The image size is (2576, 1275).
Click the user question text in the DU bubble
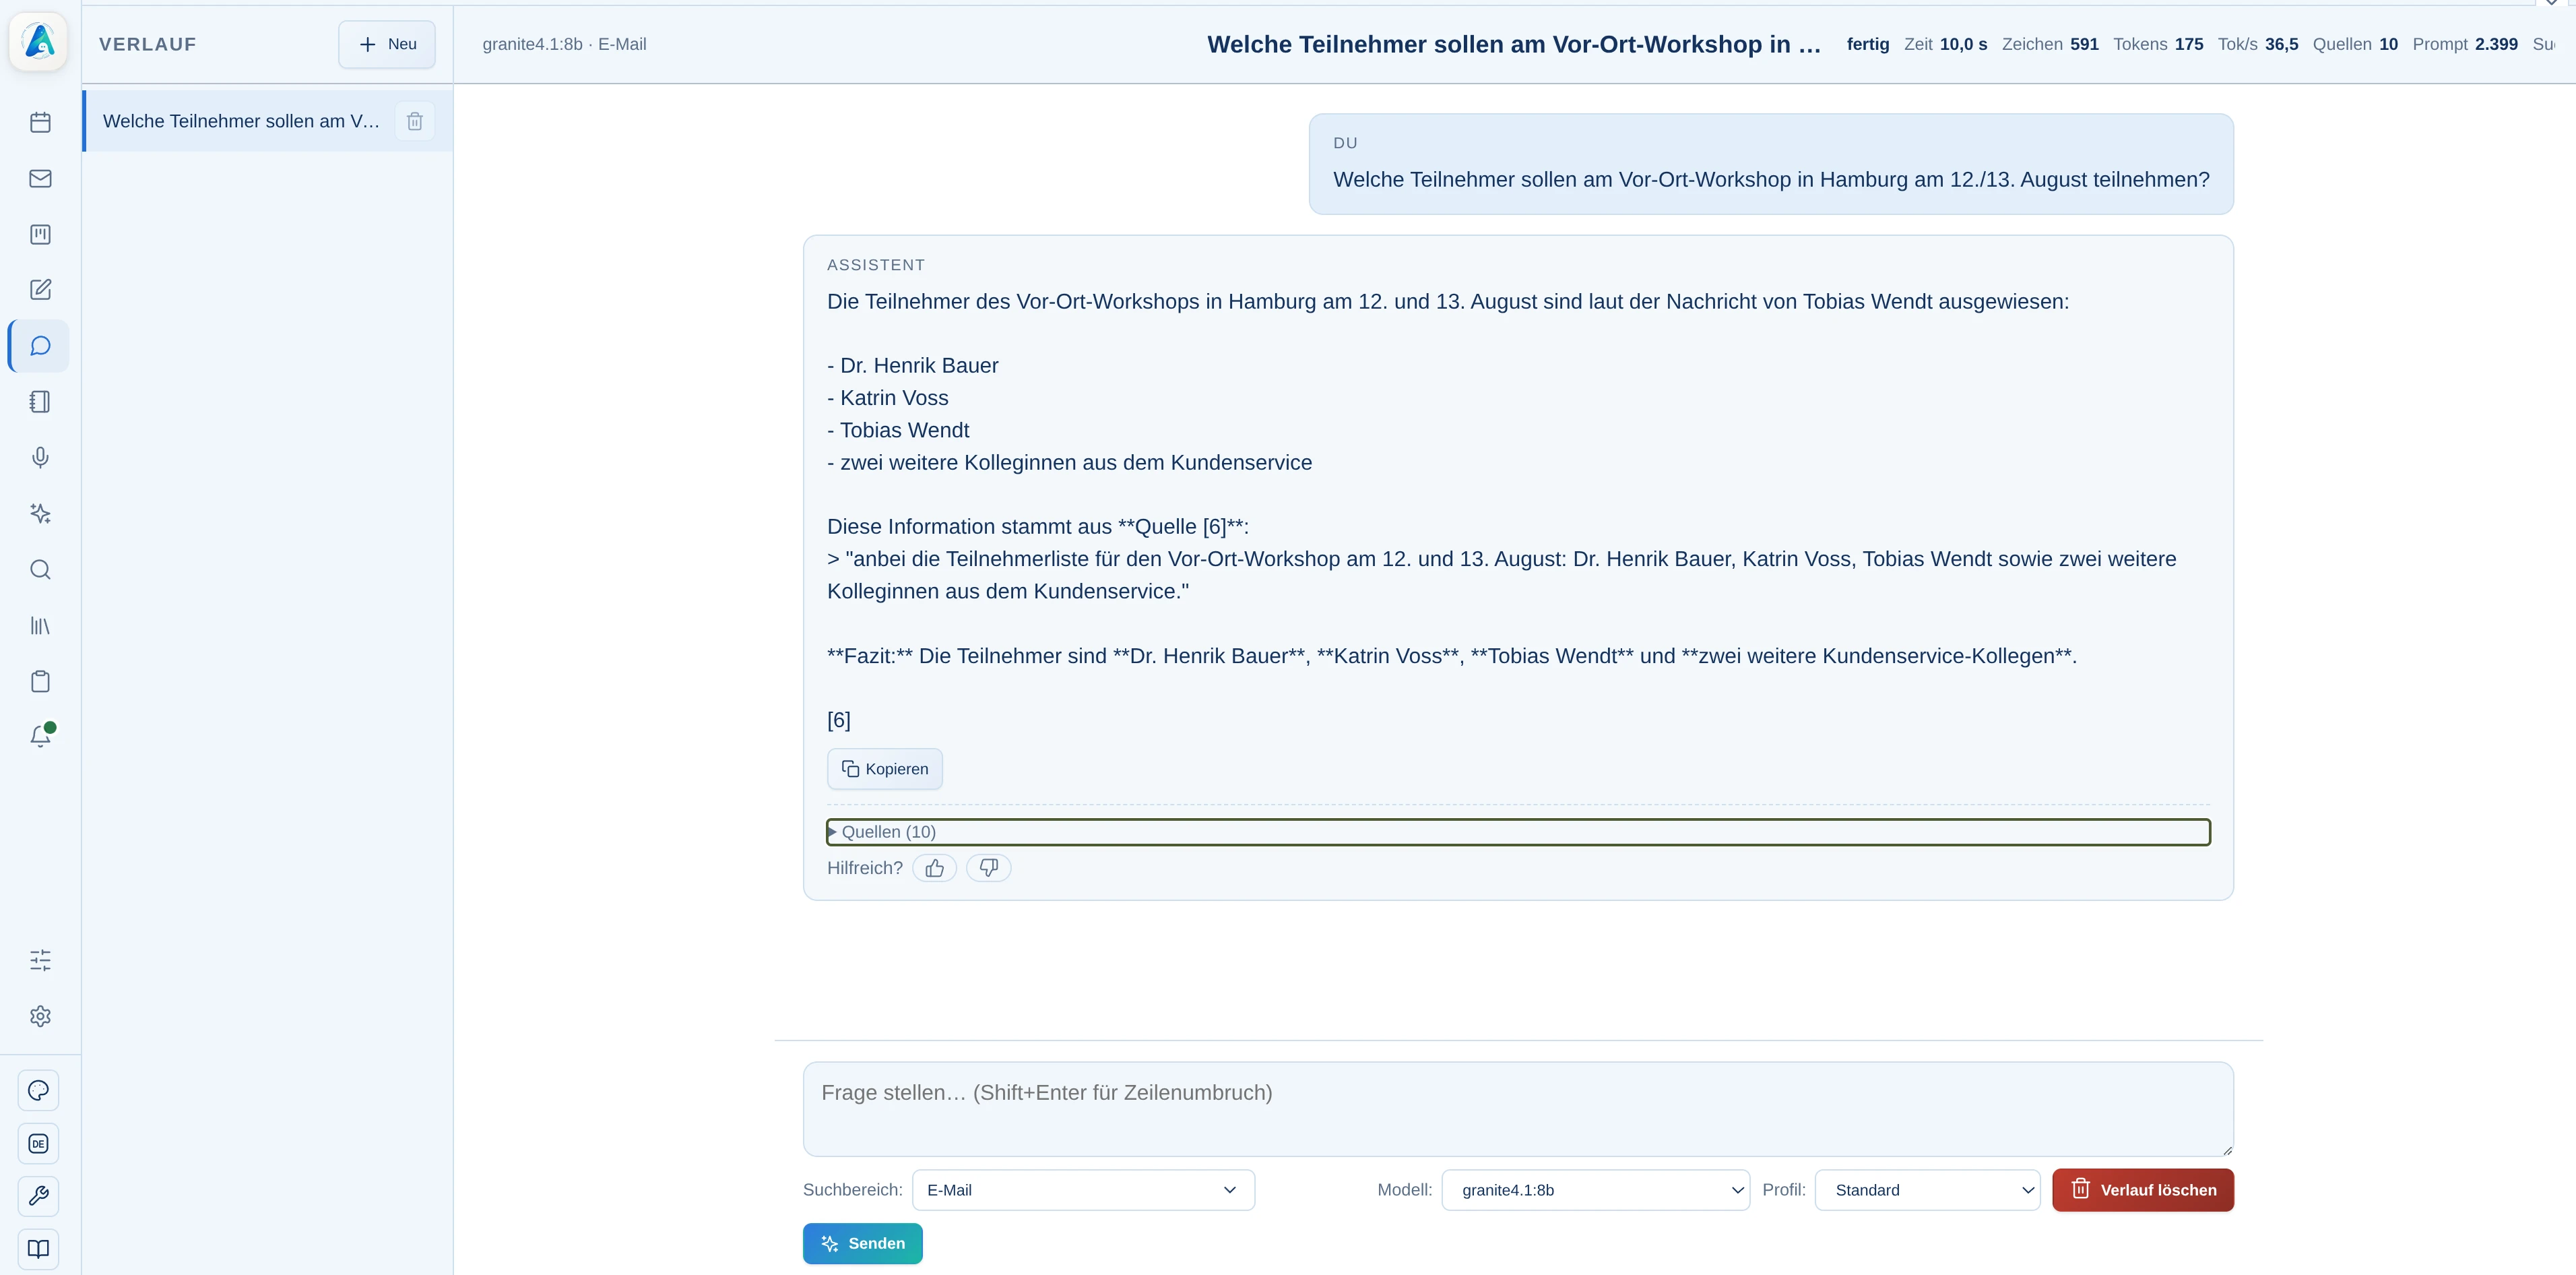click(1771, 180)
